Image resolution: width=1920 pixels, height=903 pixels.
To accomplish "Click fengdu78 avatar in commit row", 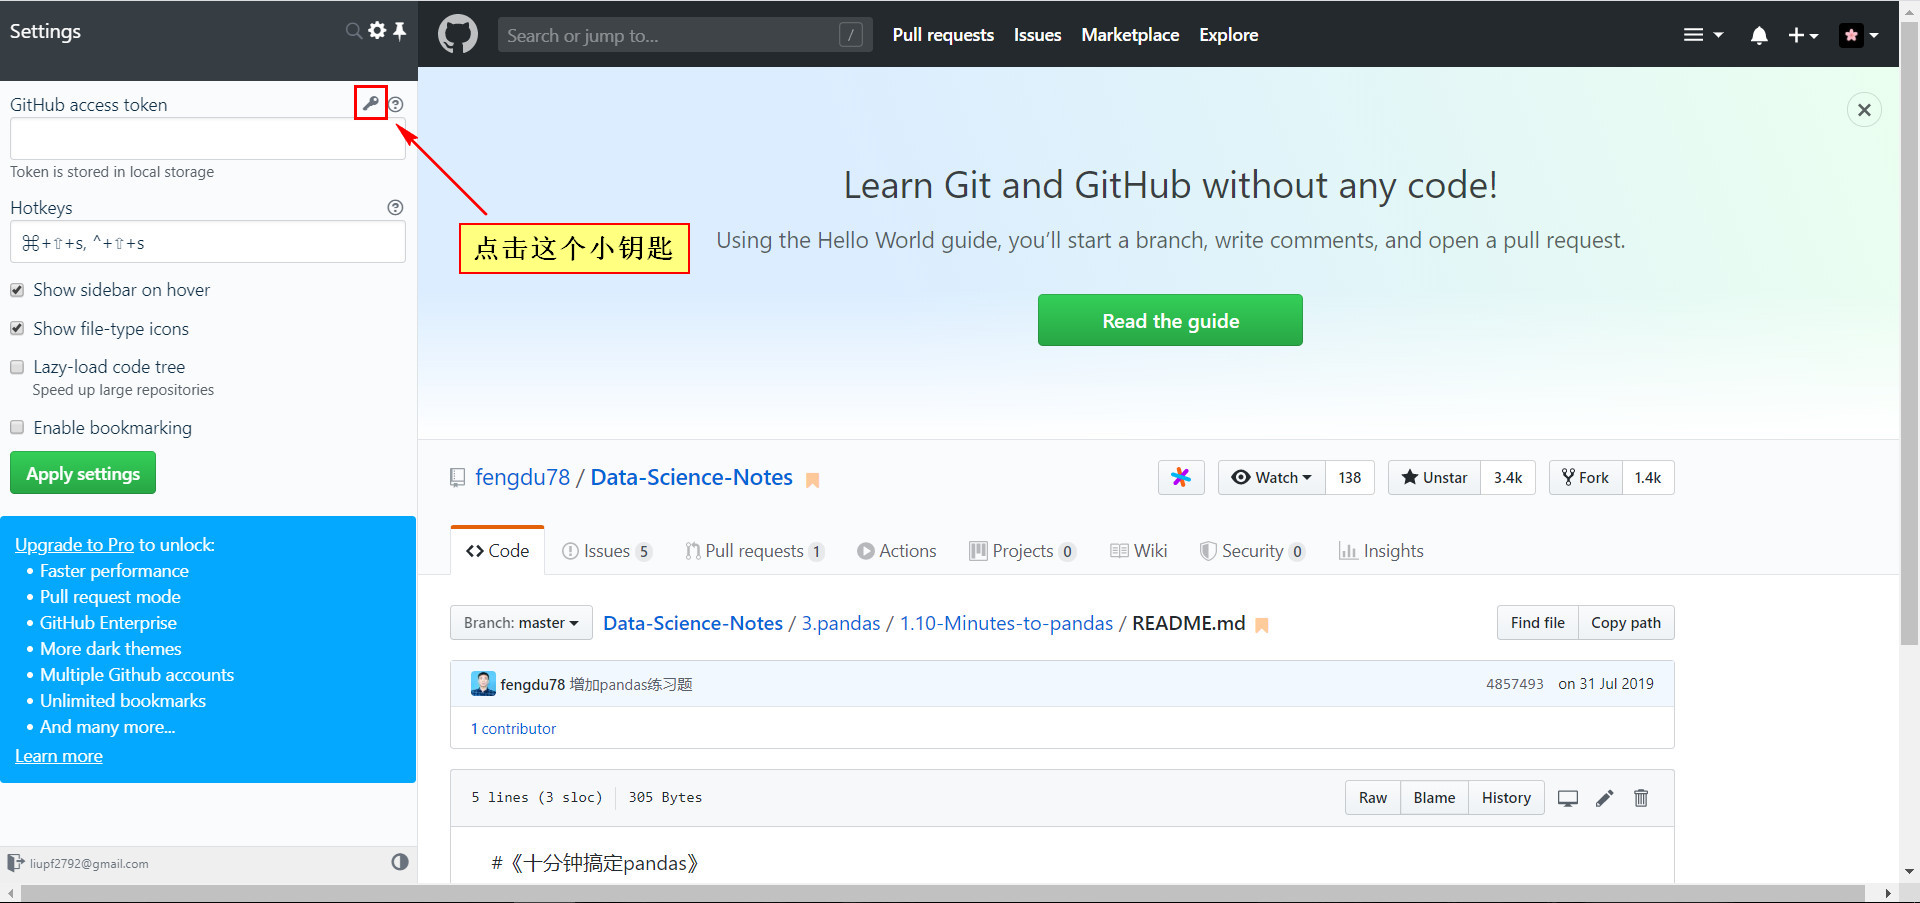I will click(x=483, y=684).
